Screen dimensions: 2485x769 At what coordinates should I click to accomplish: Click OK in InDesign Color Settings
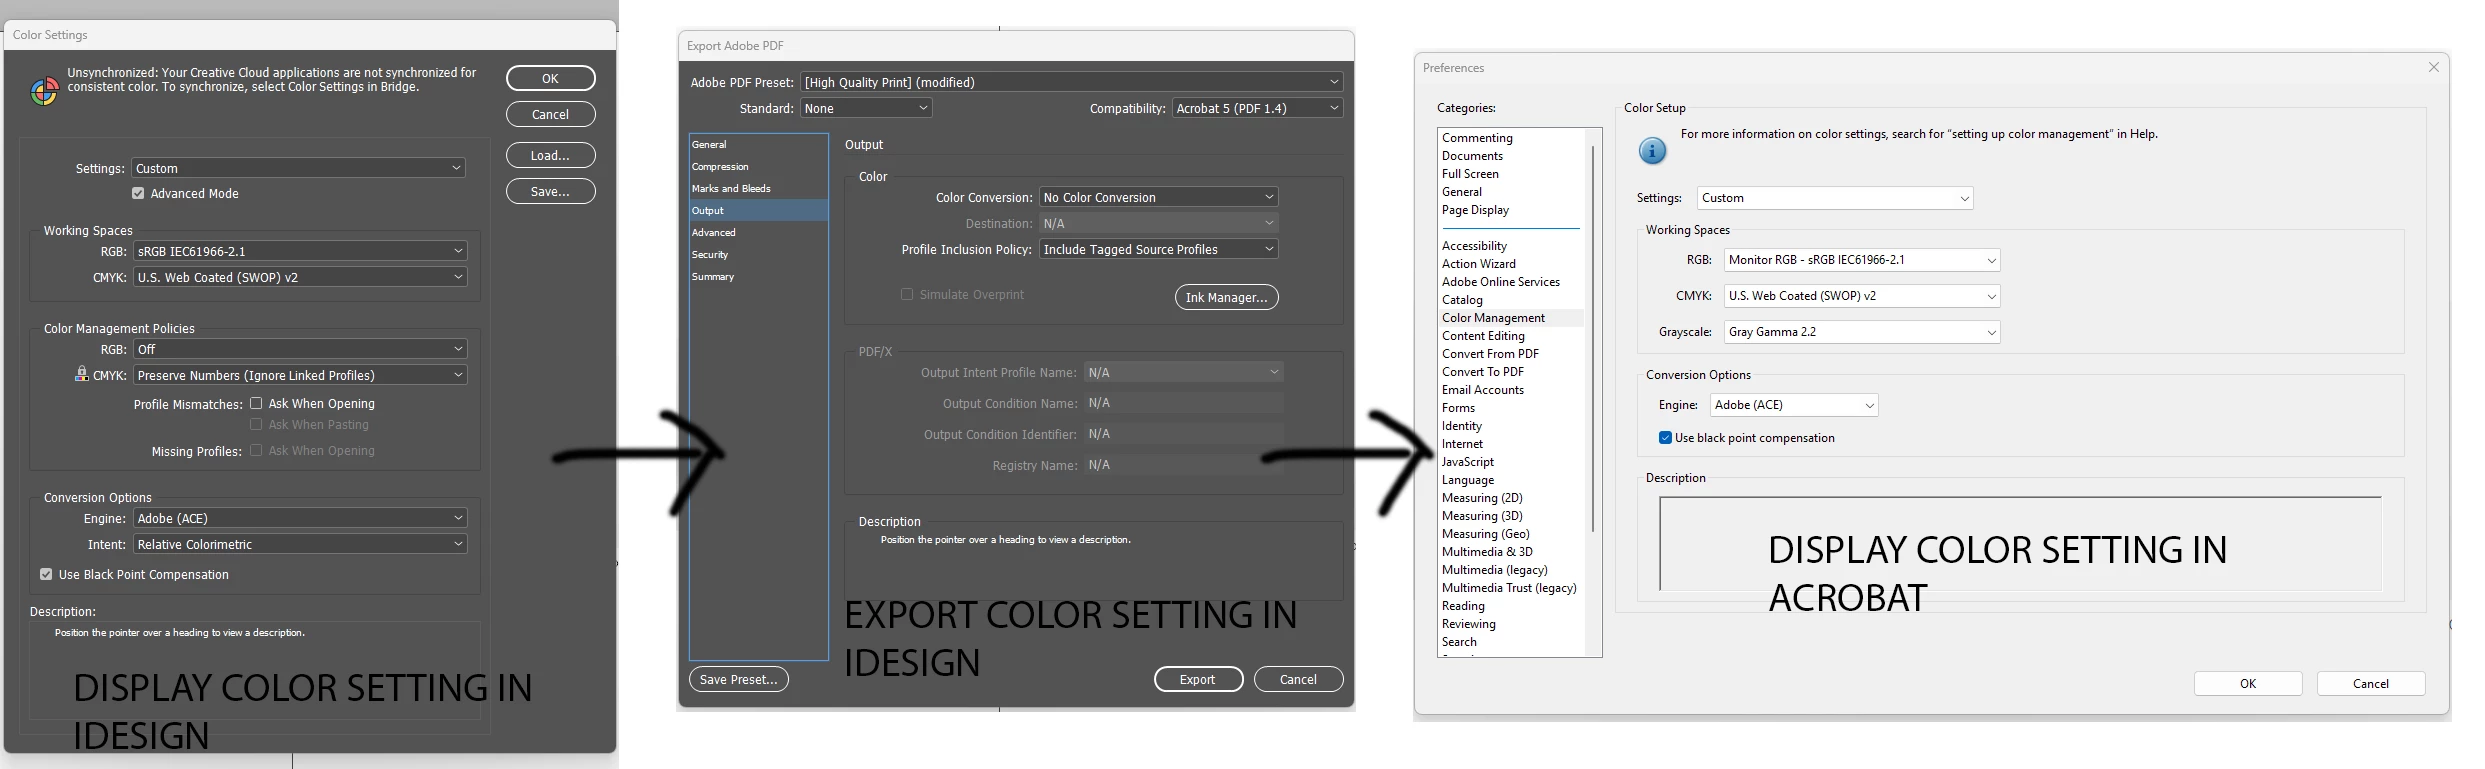(x=551, y=78)
